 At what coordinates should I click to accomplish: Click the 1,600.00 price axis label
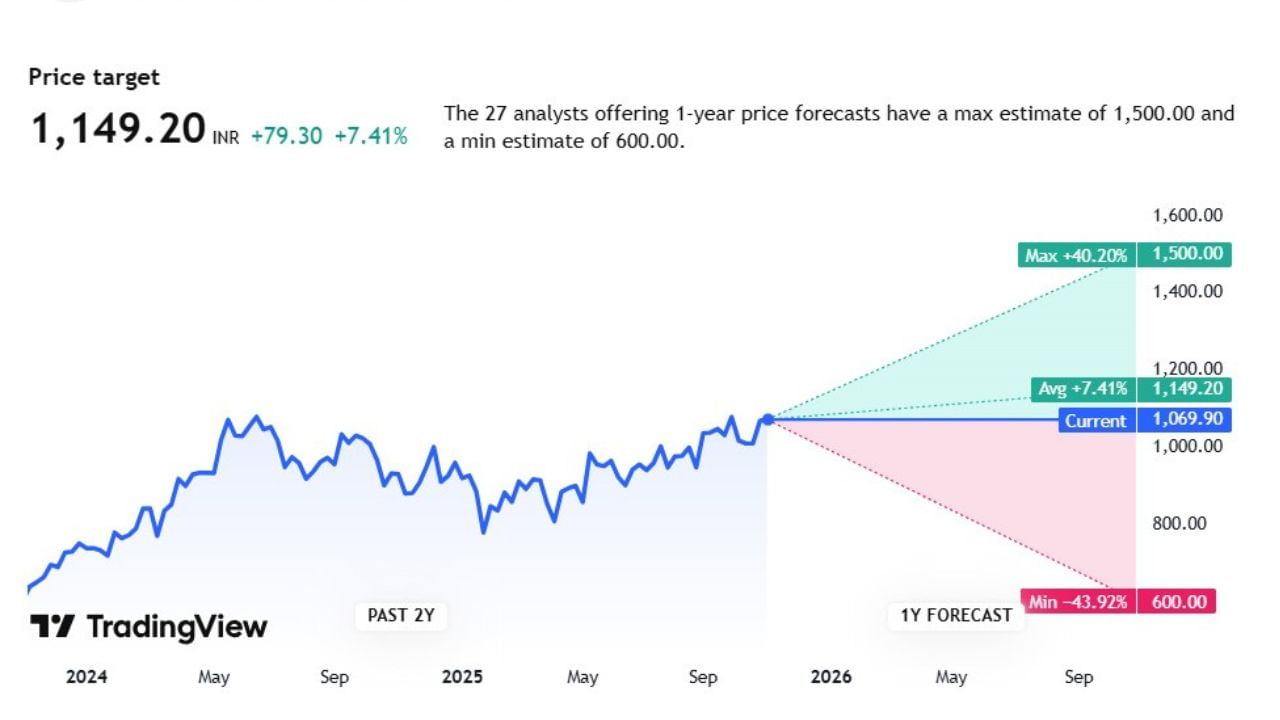click(x=1187, y=215)
